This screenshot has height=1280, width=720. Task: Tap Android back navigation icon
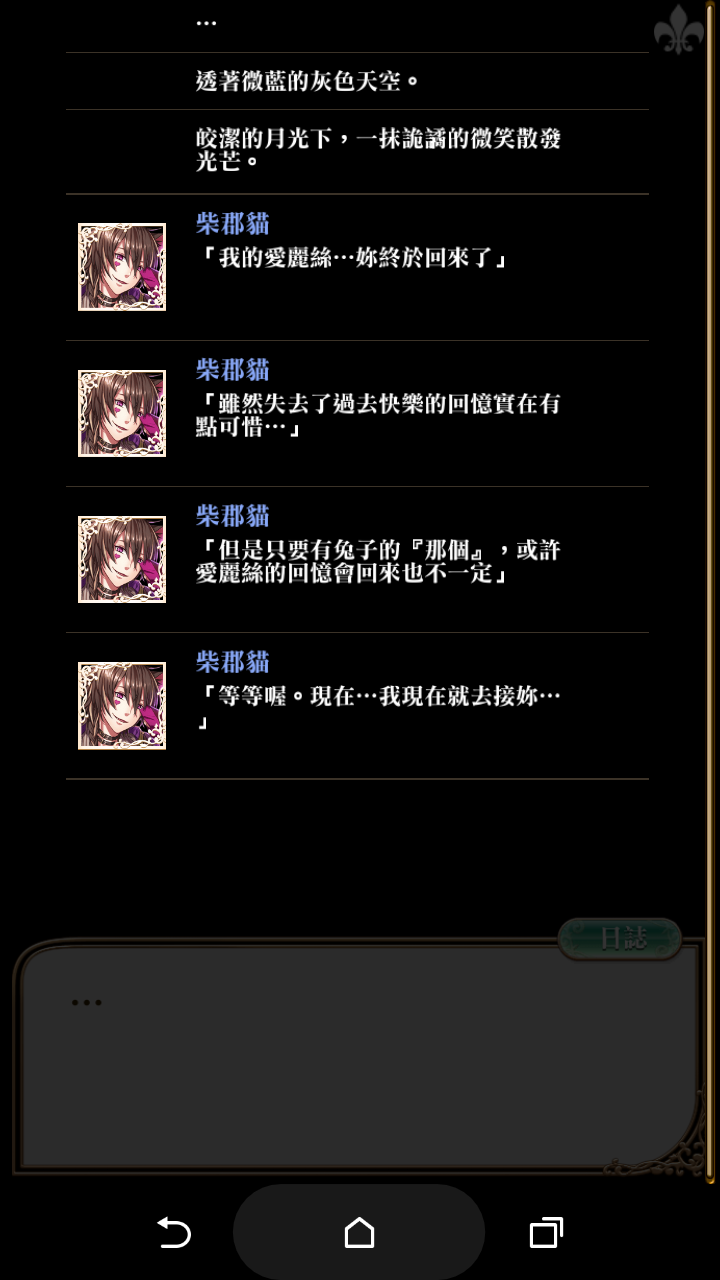[x=174, y=1232]
